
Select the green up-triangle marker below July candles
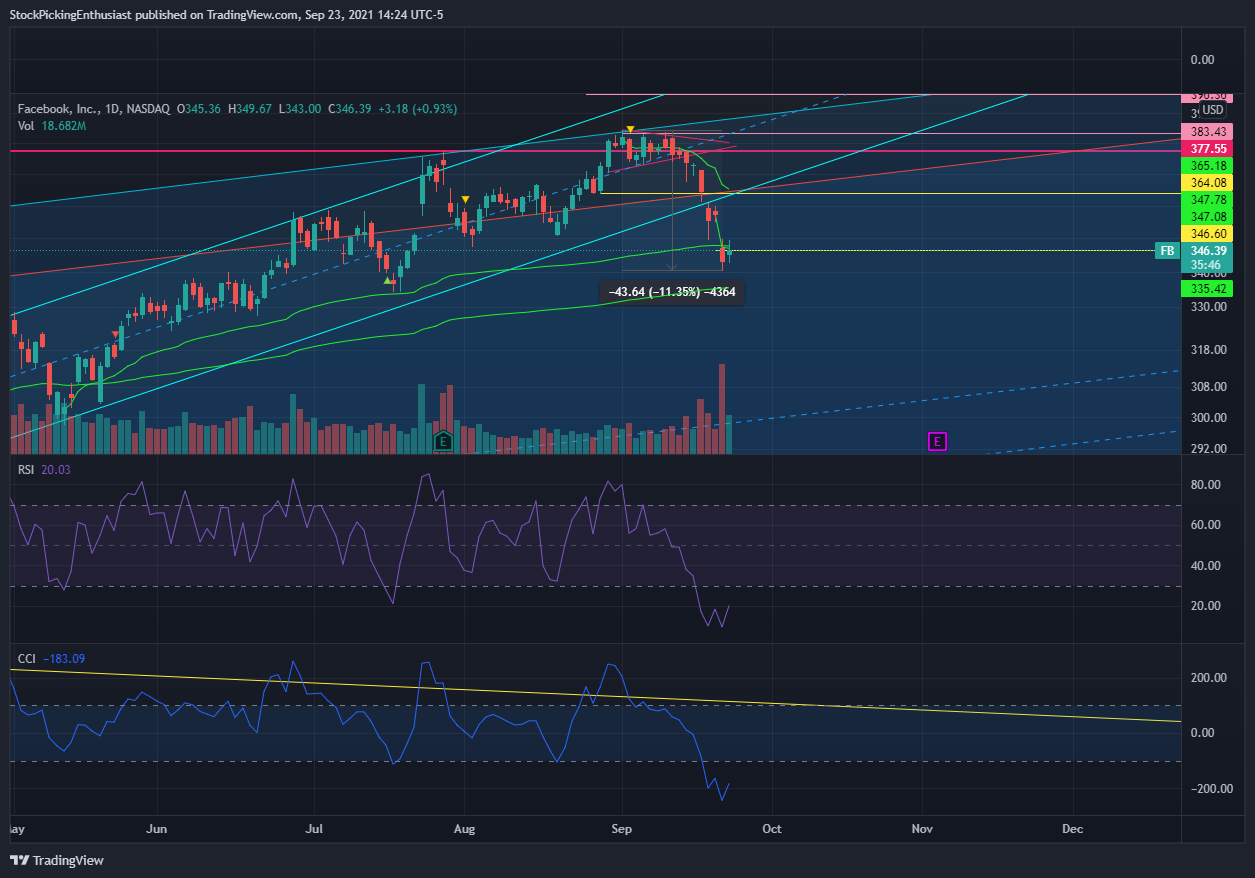point(388,281)
